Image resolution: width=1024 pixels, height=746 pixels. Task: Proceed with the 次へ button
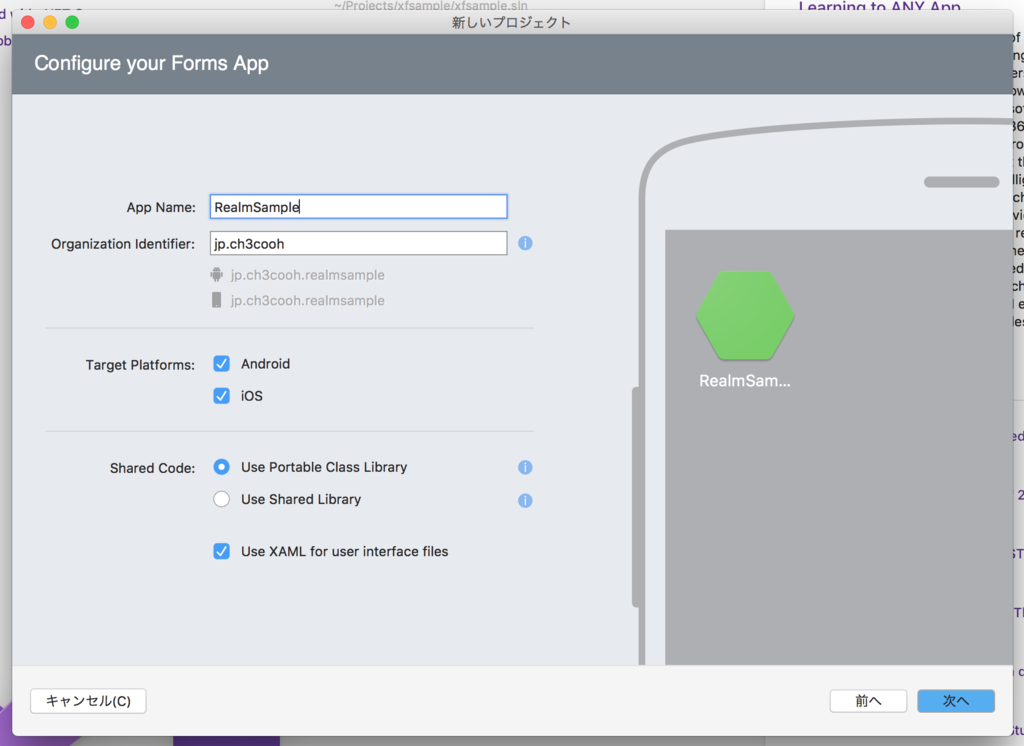coord(956,701)
